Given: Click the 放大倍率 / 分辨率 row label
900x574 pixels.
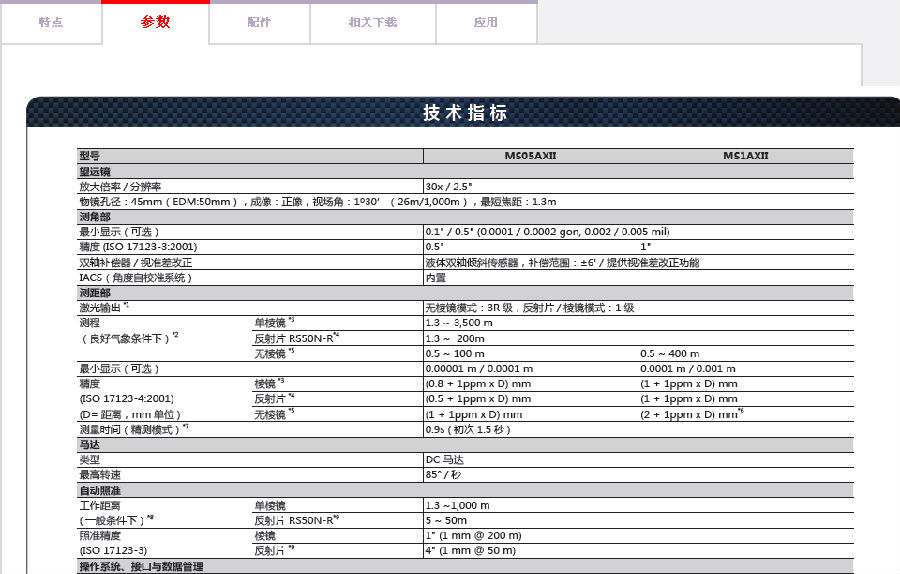Looking at the screenshot, I should (120, 187).
